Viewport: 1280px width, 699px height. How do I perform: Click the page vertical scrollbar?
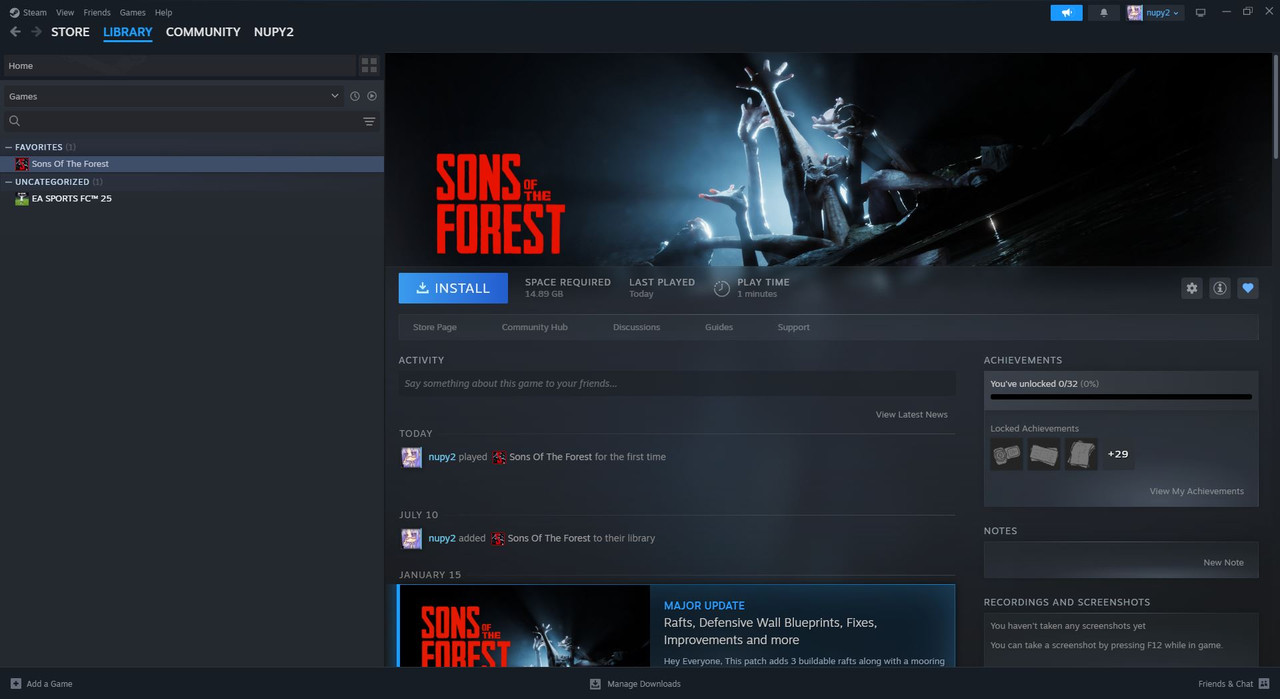(x=1275, y=105)
